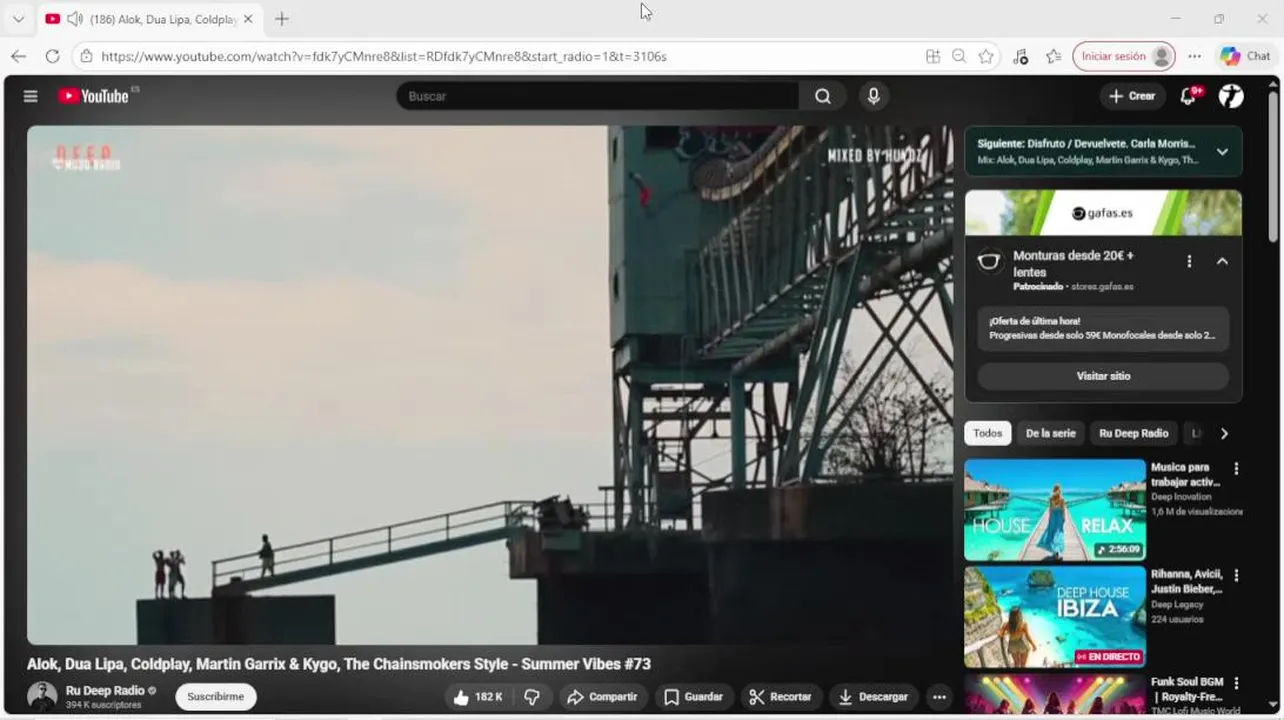Clip the video with Recortar

tap(781, 697)
